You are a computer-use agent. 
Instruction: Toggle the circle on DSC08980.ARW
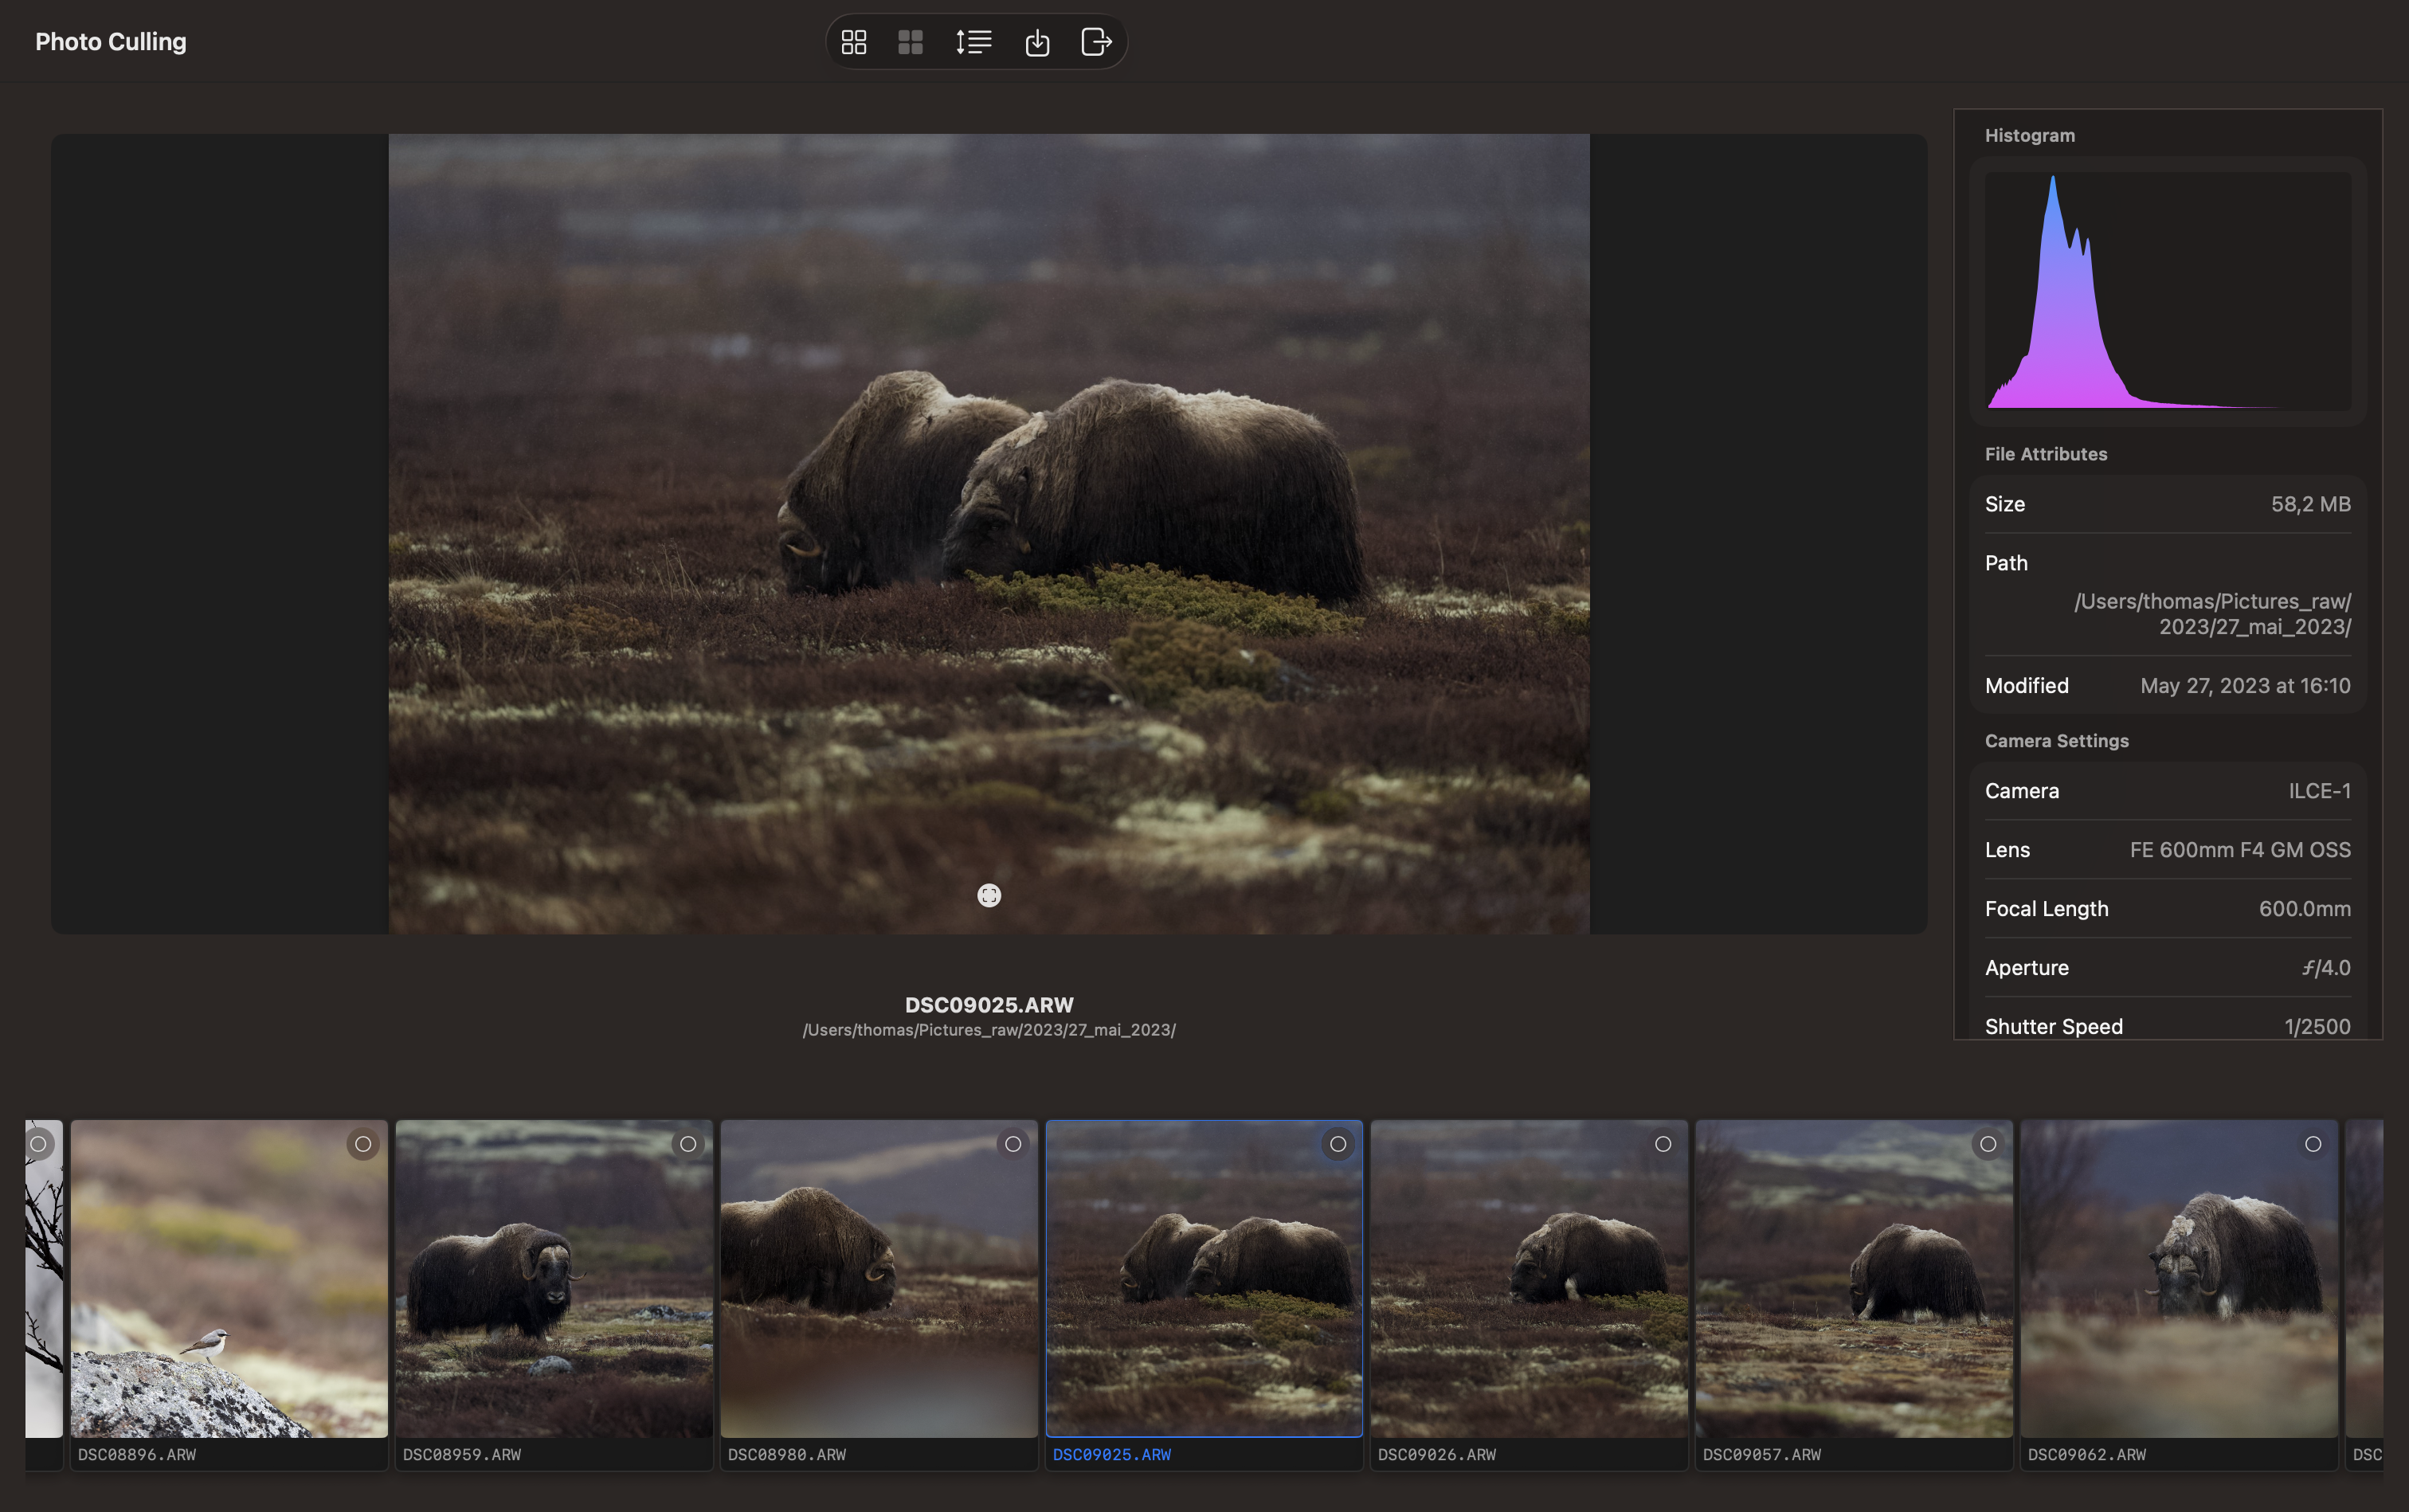pyautogui.click(x=1013, y=1144)
